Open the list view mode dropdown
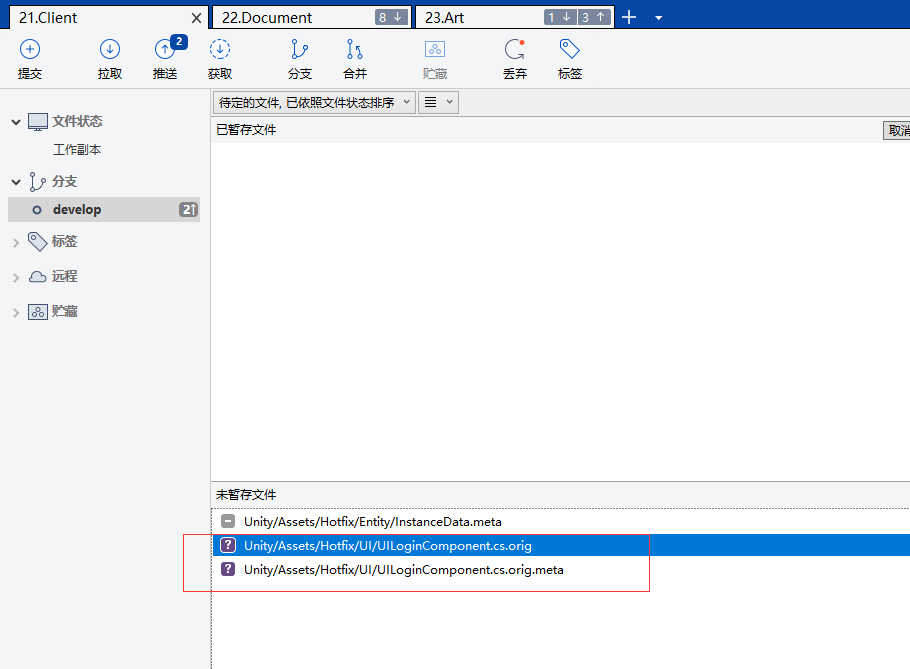910x669 pixels. [x=438, y=103]
